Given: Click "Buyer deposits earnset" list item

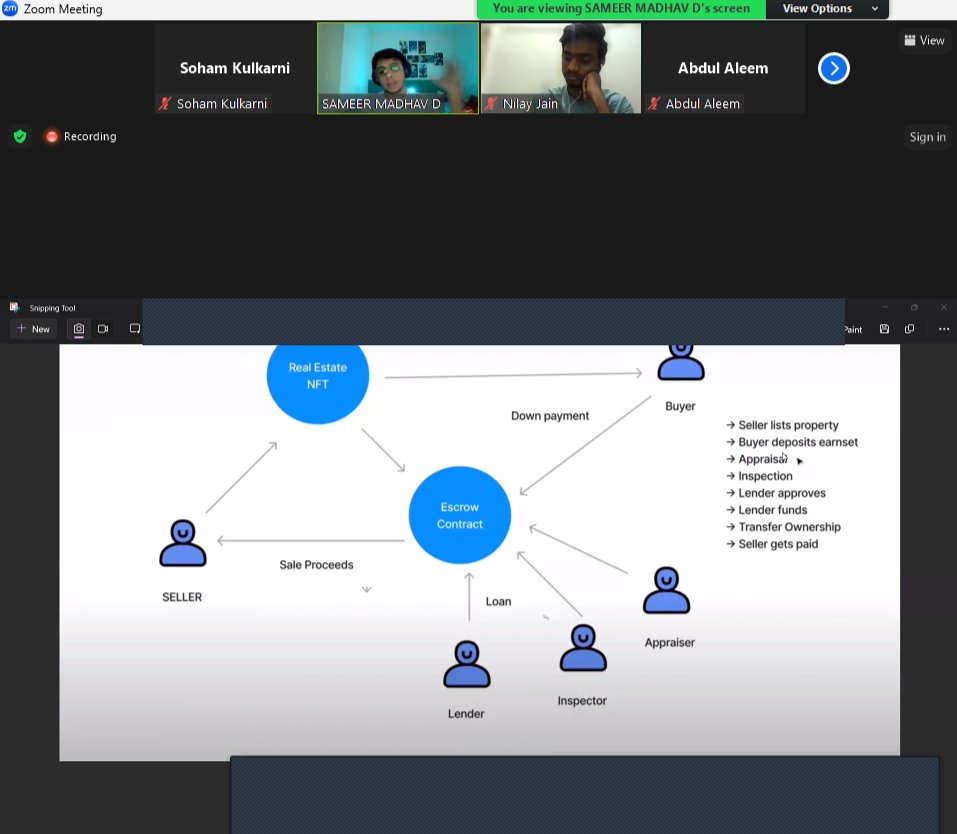Looking at the screenshot, I should point(792,442).
